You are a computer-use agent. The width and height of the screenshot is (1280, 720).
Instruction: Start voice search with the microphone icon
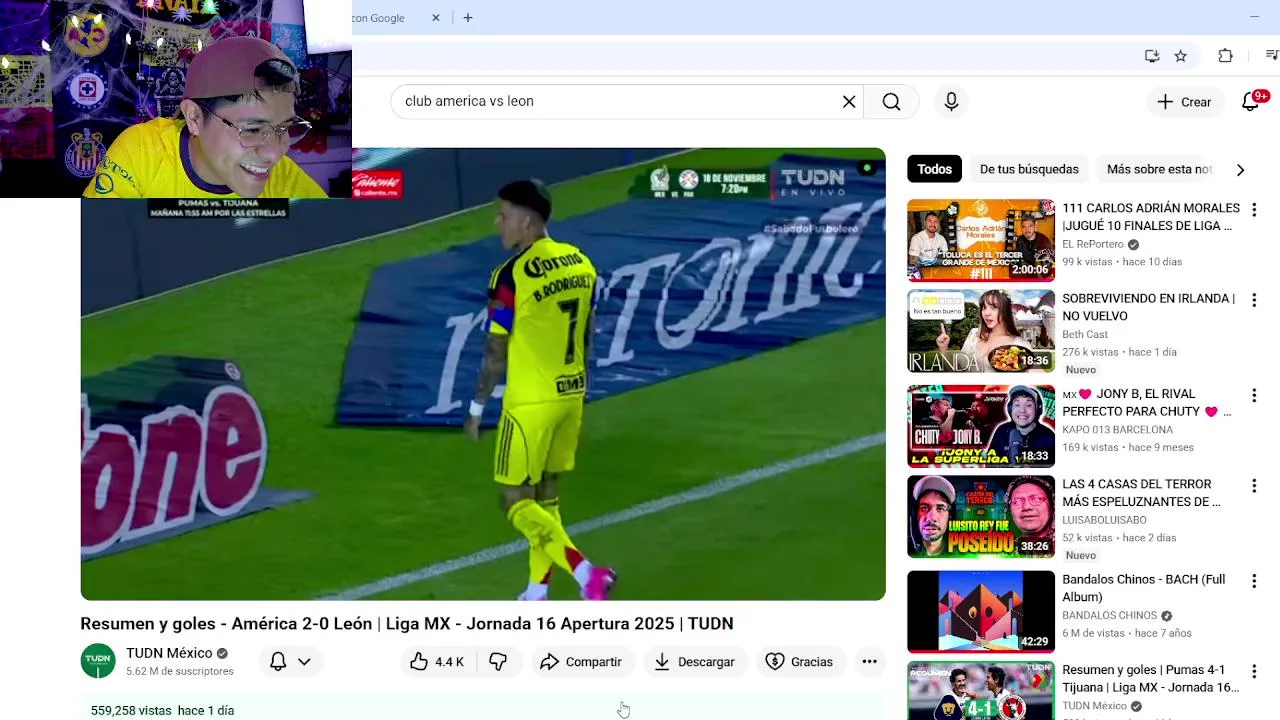pos(951,102)
